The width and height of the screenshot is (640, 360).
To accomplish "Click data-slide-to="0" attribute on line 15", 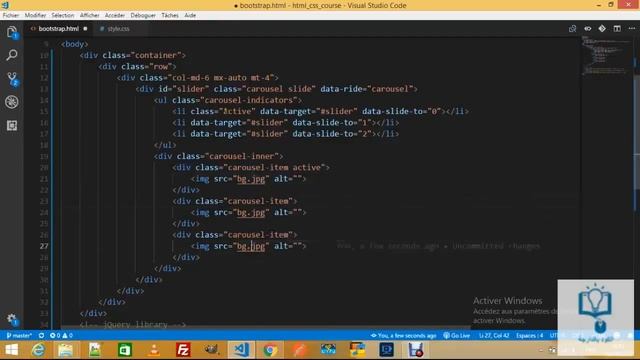I will [402, 111].
